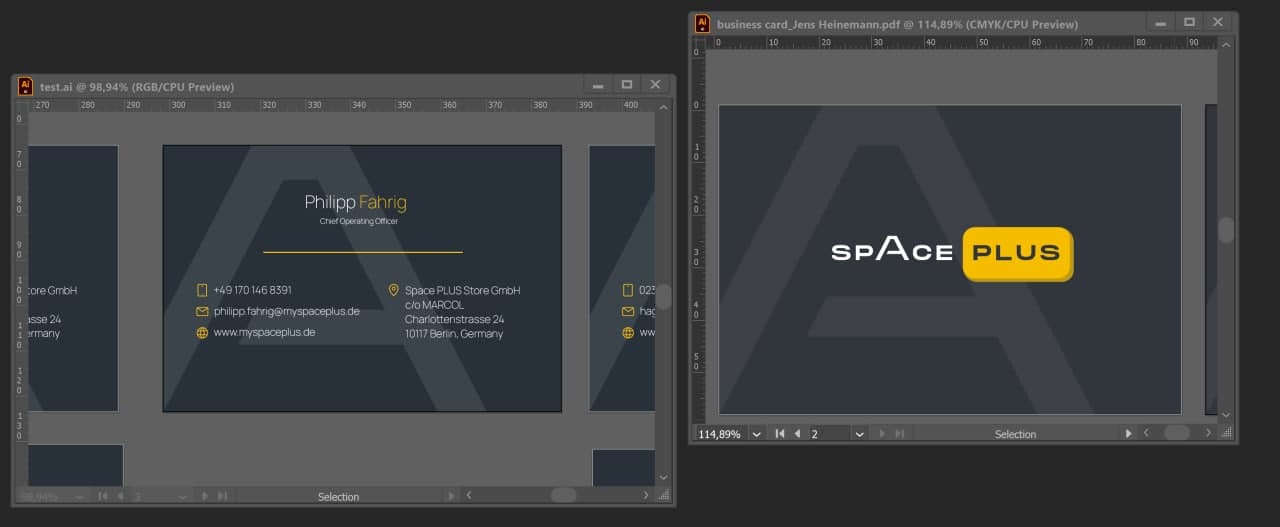Click left horizontal scroll arrow in test.ai window
Screen dimensions: 1280x527
[468, 495]
